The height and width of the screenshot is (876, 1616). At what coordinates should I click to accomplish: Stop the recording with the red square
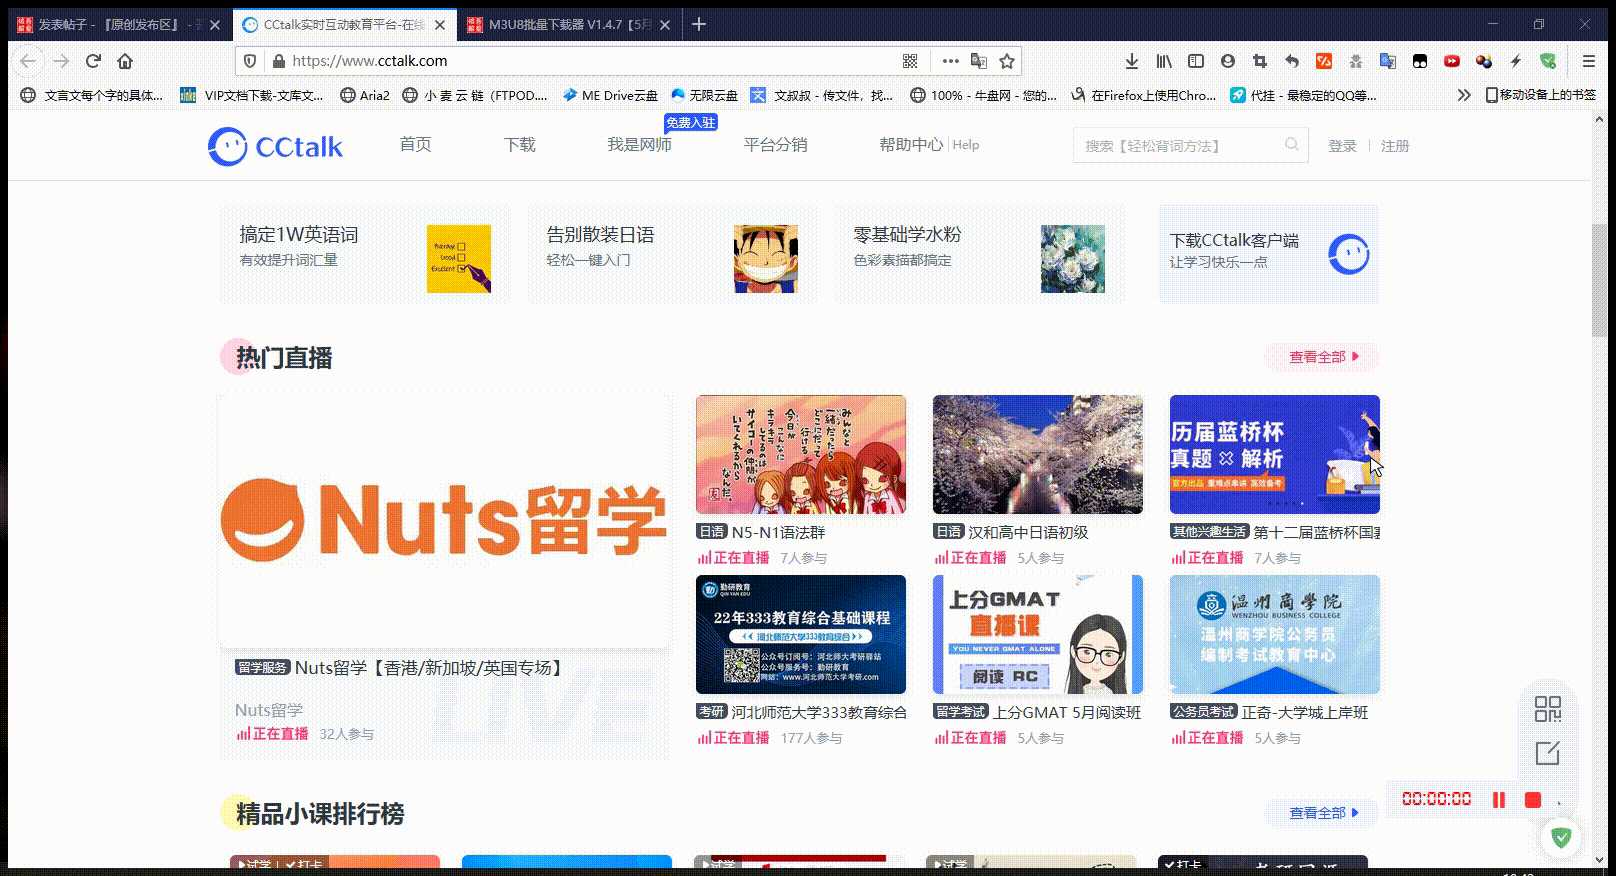point(1532,799)
